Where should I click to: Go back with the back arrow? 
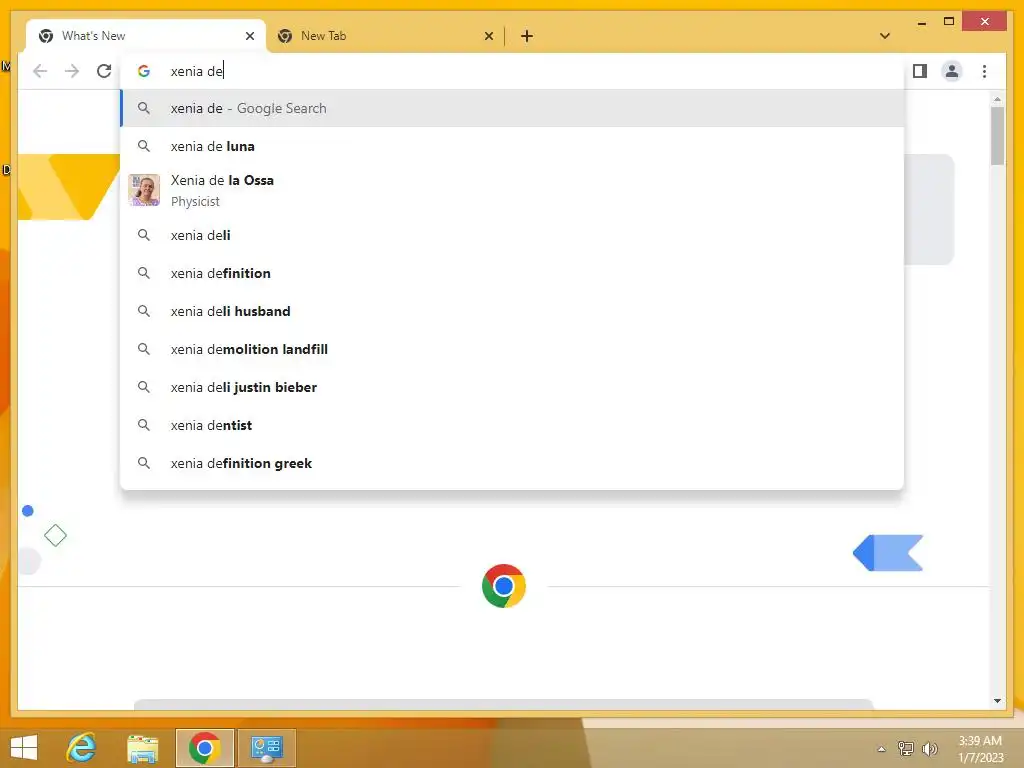[x=40, y=71]
